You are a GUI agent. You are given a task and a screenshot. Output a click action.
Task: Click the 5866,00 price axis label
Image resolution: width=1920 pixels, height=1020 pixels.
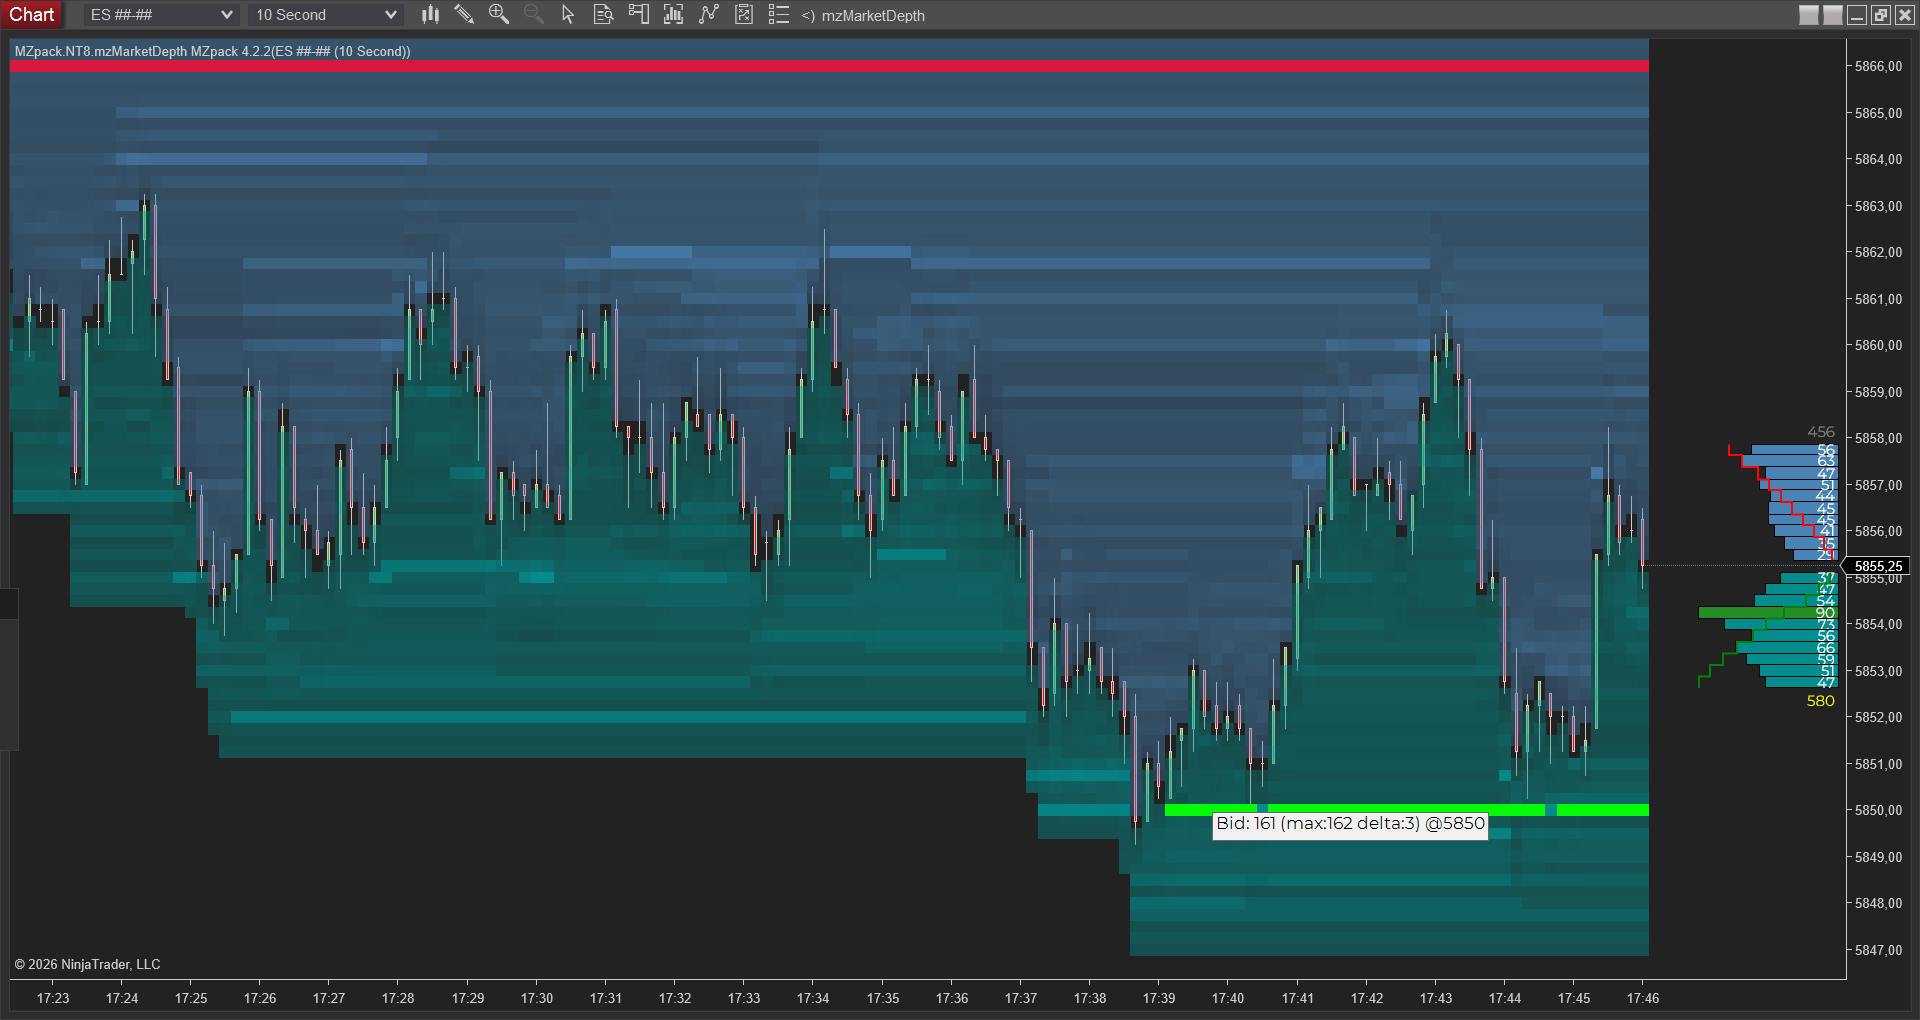click(1878, 66)
